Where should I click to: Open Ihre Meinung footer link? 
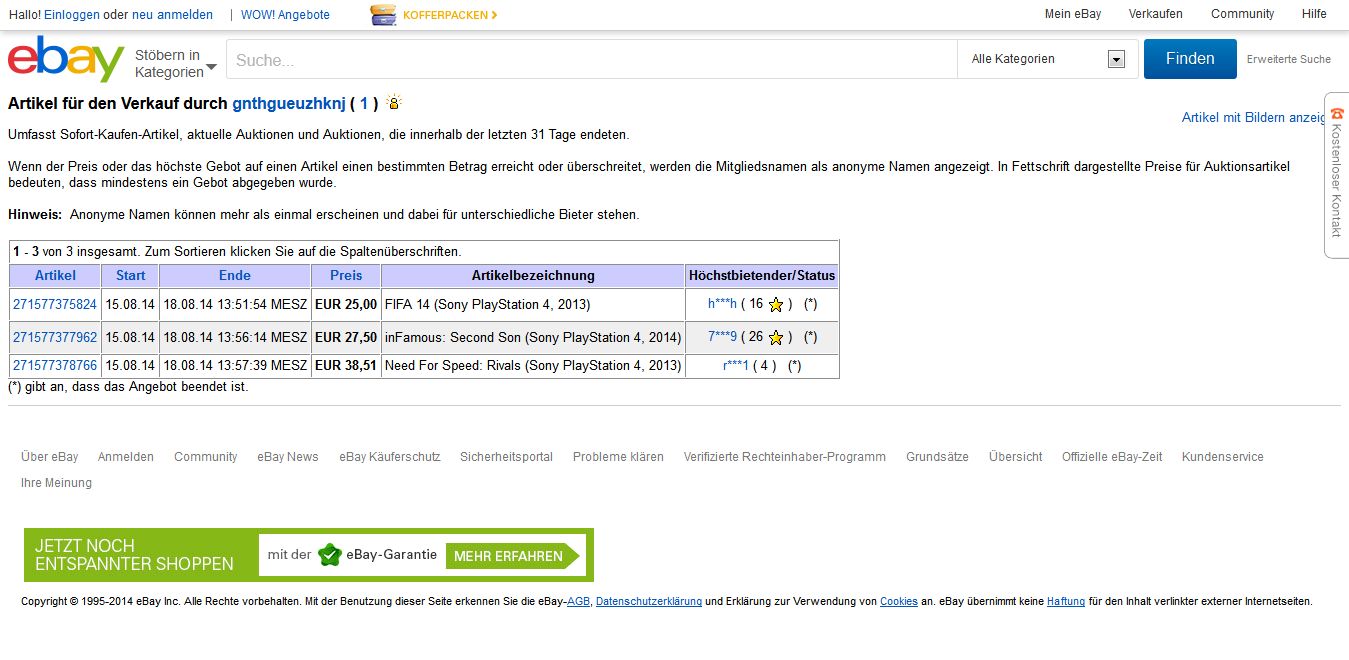pos(56,483)
